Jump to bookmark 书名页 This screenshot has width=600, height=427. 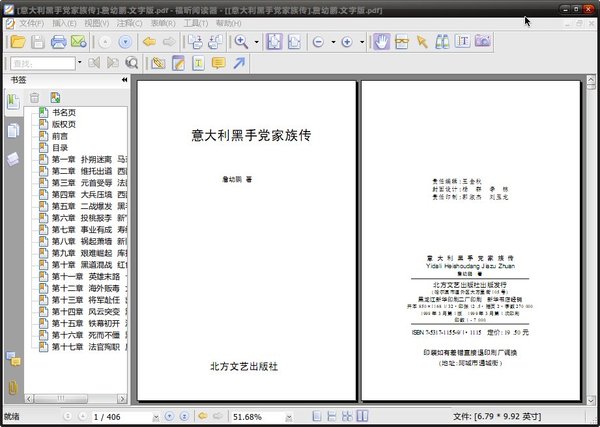click(x=64, y=112)
